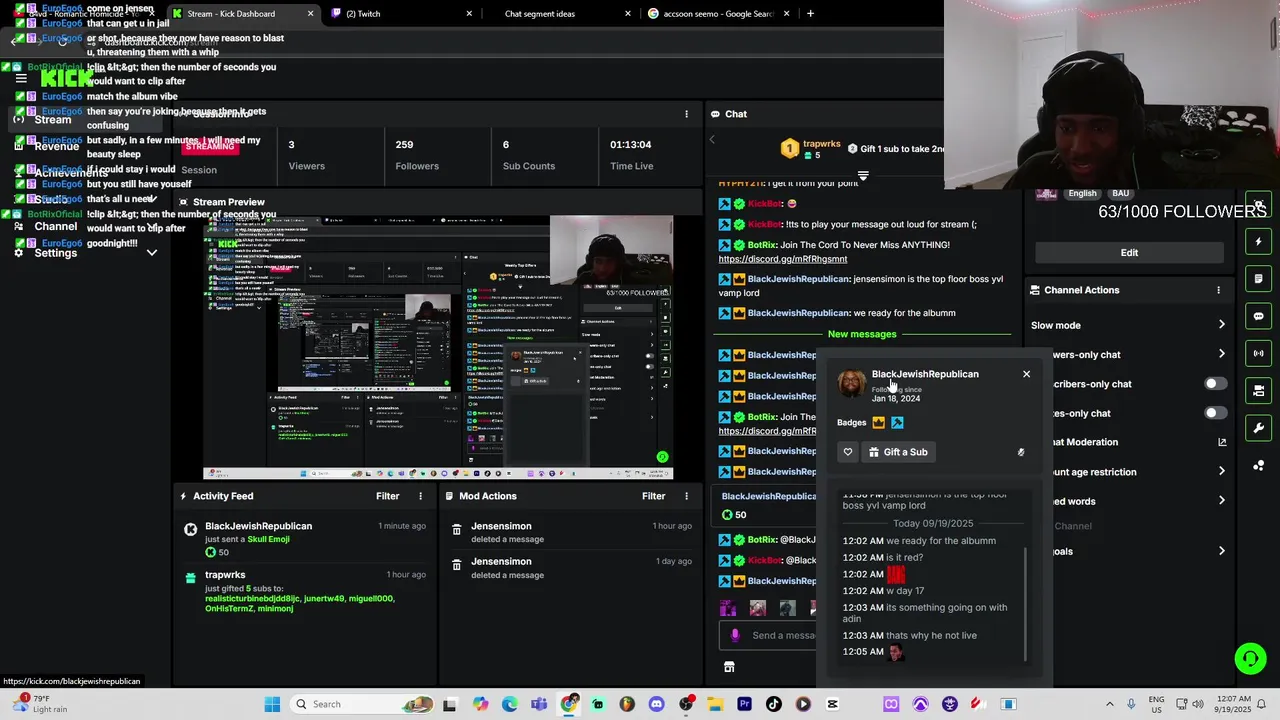Open the discord.gg/mRfRhgsmnt link in chat
The height and width of the screenshot is (720, 1280).
coord(782,259)
